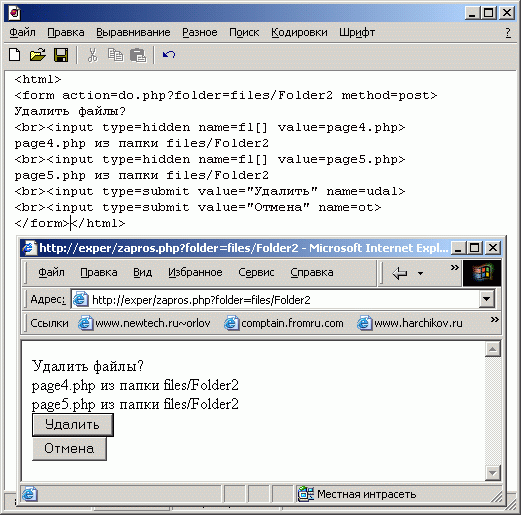This screenshot has width=521, height=515.
Task: Open a file with the folder icon
Action: point(37,55)
